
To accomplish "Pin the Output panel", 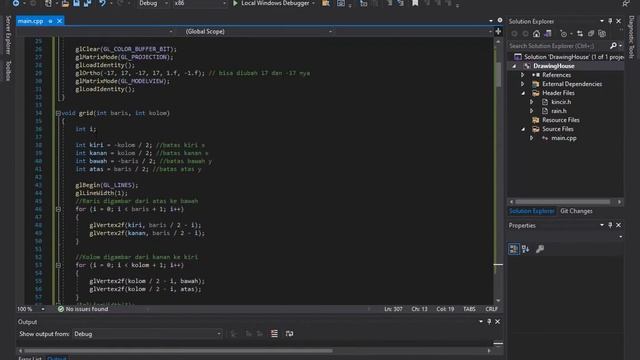I will coord(489,322).
